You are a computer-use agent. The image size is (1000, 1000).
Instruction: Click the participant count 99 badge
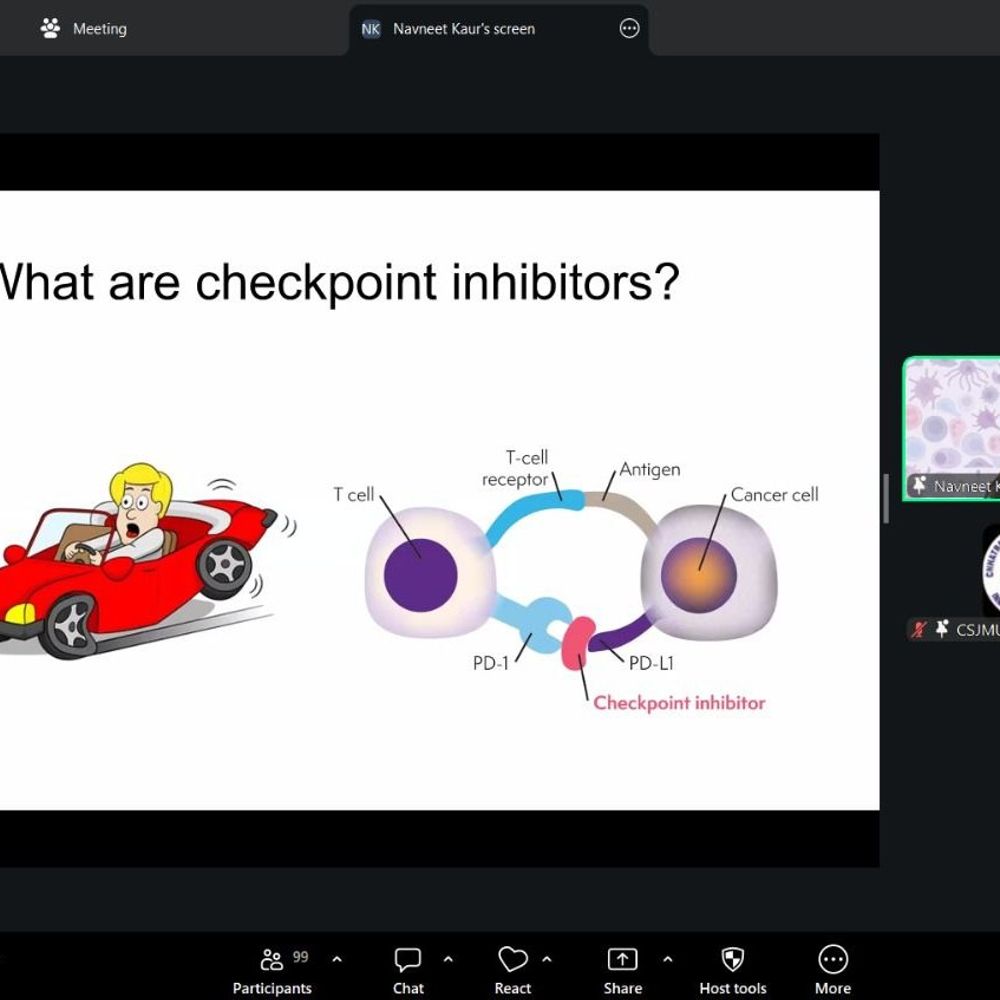tap(300, 958)
